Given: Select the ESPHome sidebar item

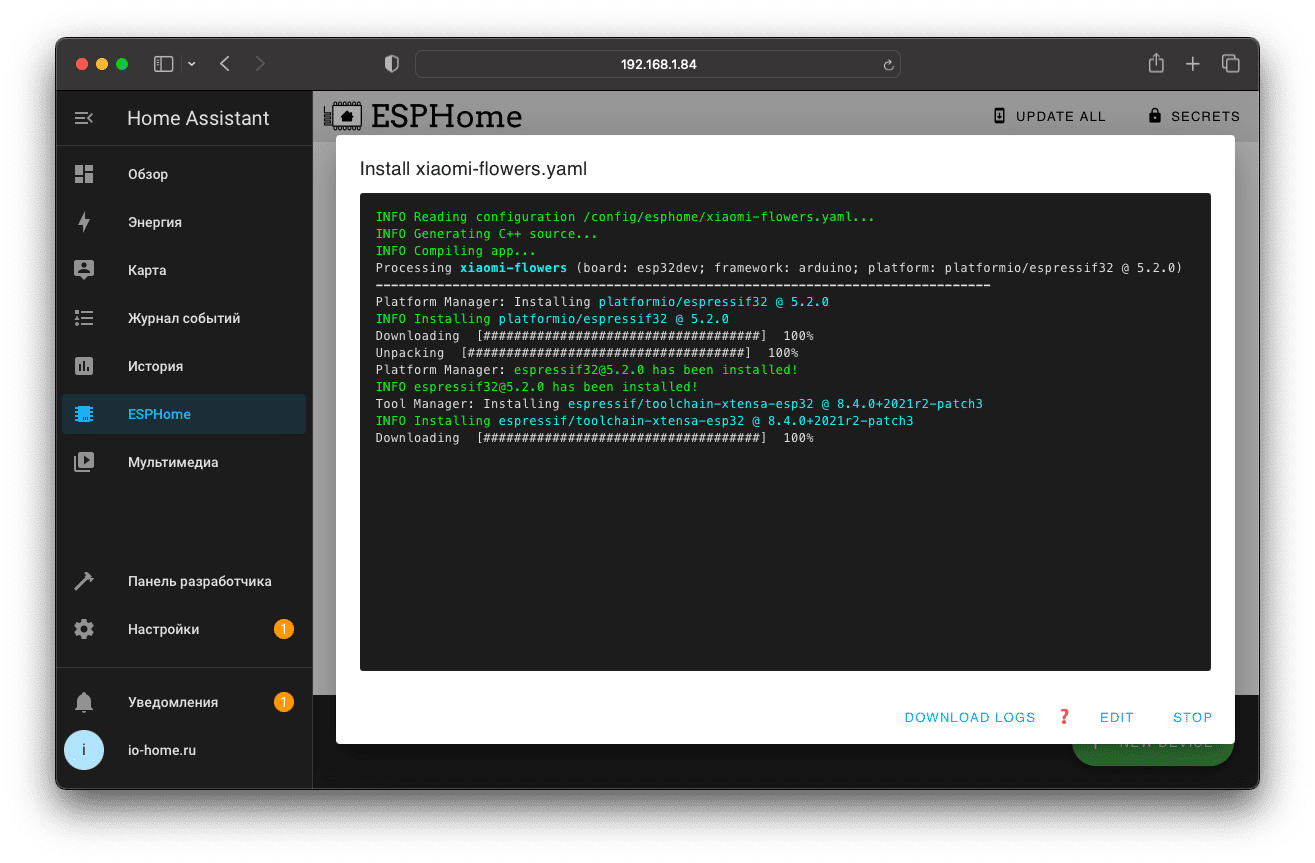Looking at the screenshot, I should click(159, 414).
